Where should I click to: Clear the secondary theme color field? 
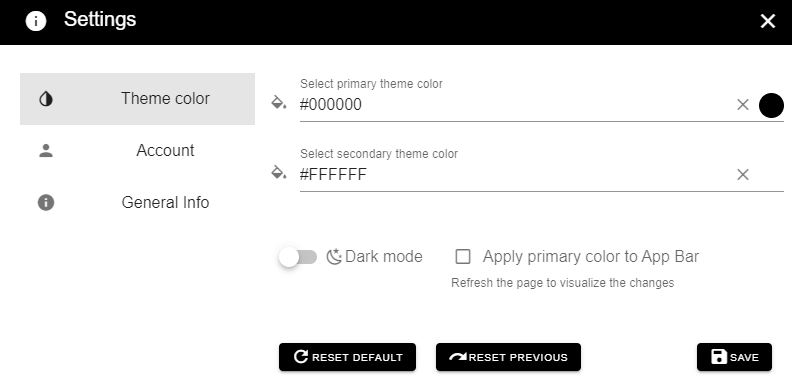[742, 175]
